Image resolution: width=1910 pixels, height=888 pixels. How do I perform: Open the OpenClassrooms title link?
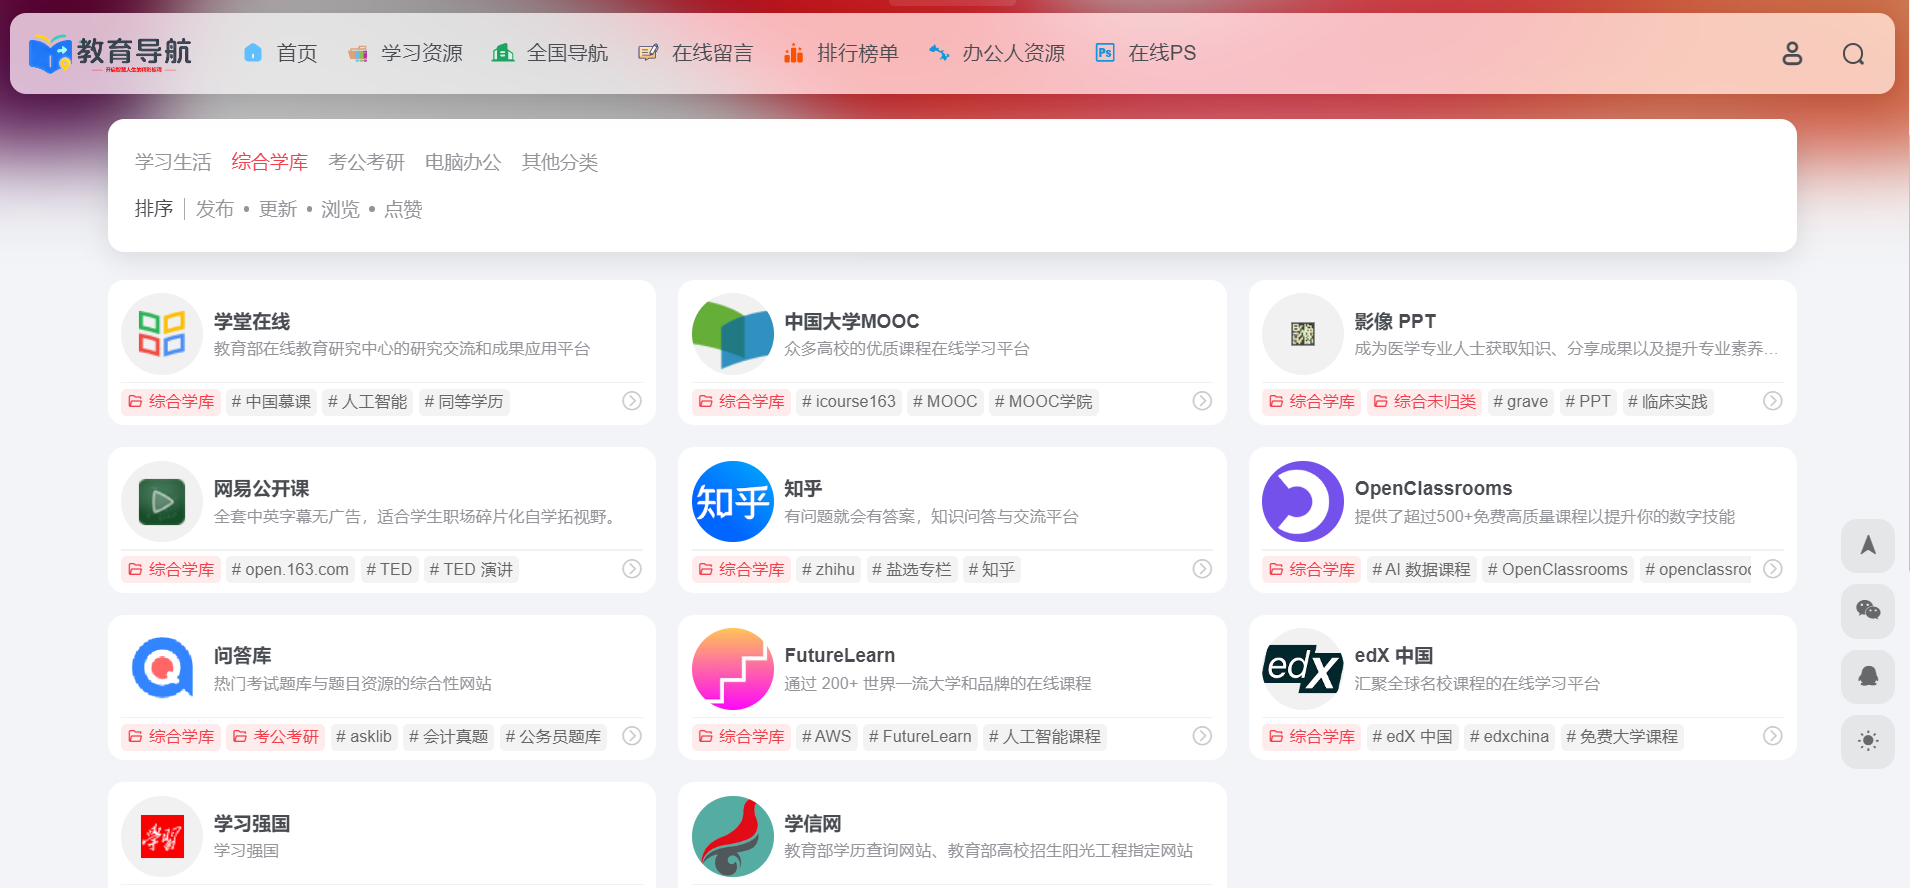point(1433,488)
